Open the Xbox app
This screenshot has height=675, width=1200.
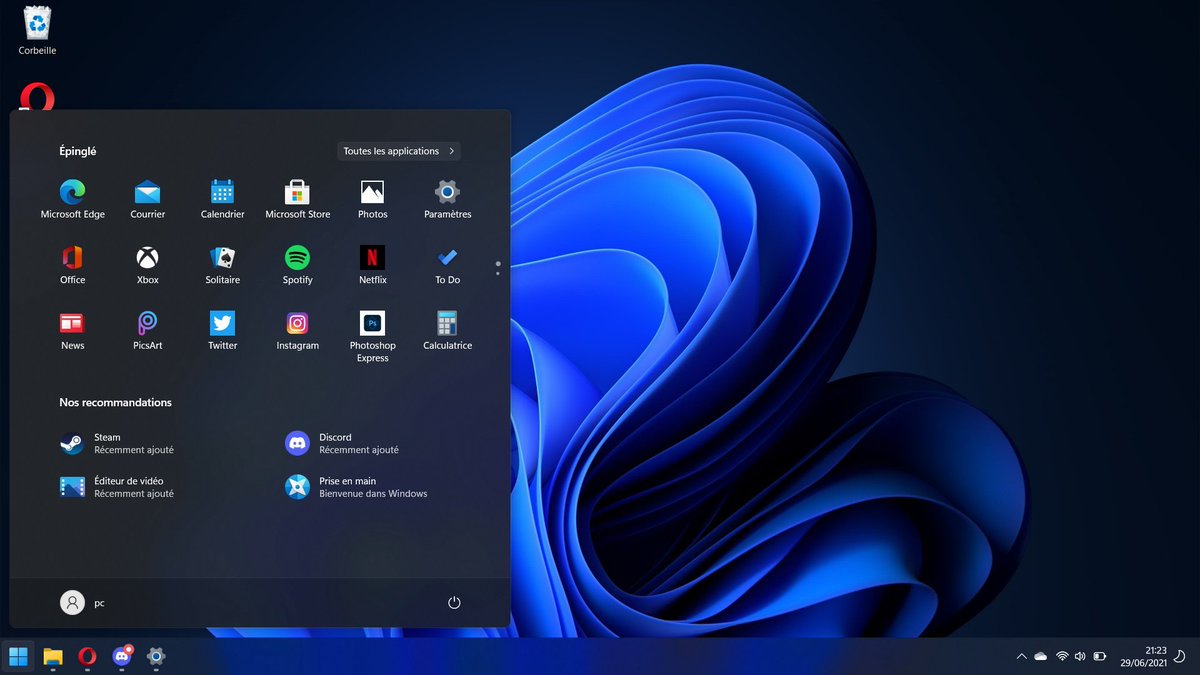point(147,258)
